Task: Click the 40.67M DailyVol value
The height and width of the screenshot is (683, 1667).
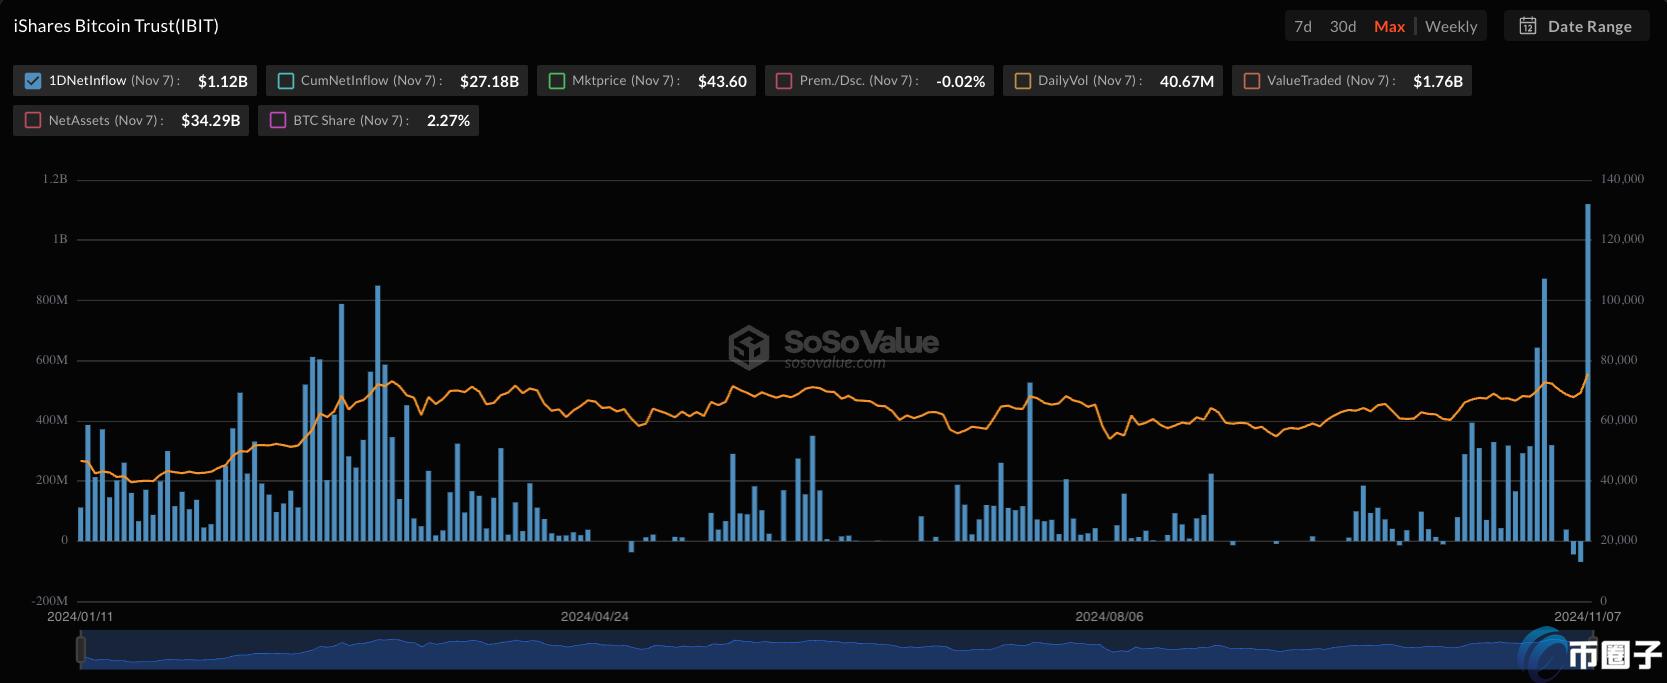Action: [1187, 81]
